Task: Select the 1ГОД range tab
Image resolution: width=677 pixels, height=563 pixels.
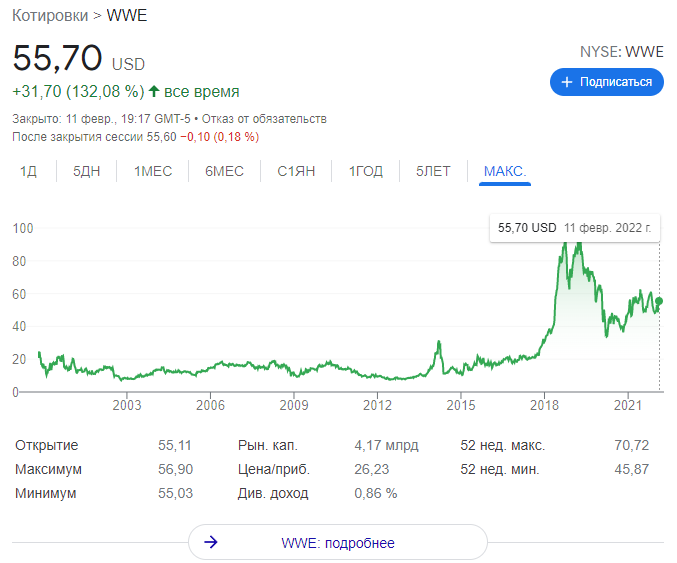Action: click(x=366, y=171)
